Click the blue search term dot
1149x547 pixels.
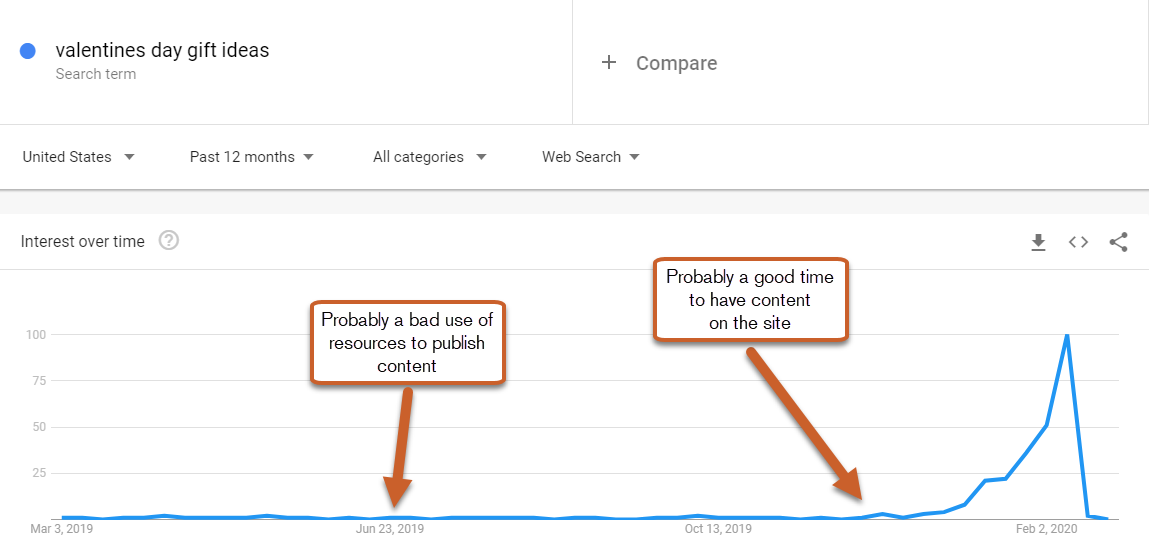pyautogui.click(x=28, y=51)
